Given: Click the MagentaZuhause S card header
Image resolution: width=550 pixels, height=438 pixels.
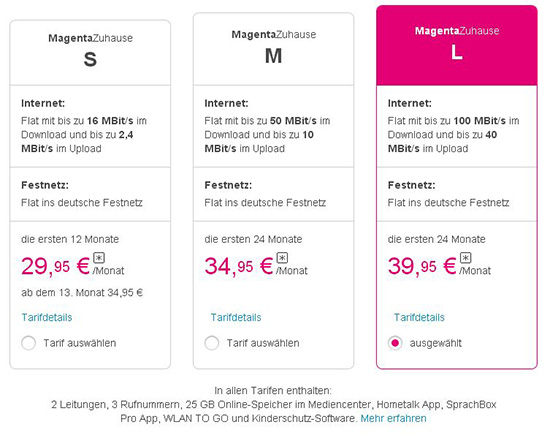Looking at the screenshot, I should tap(90, 53).
